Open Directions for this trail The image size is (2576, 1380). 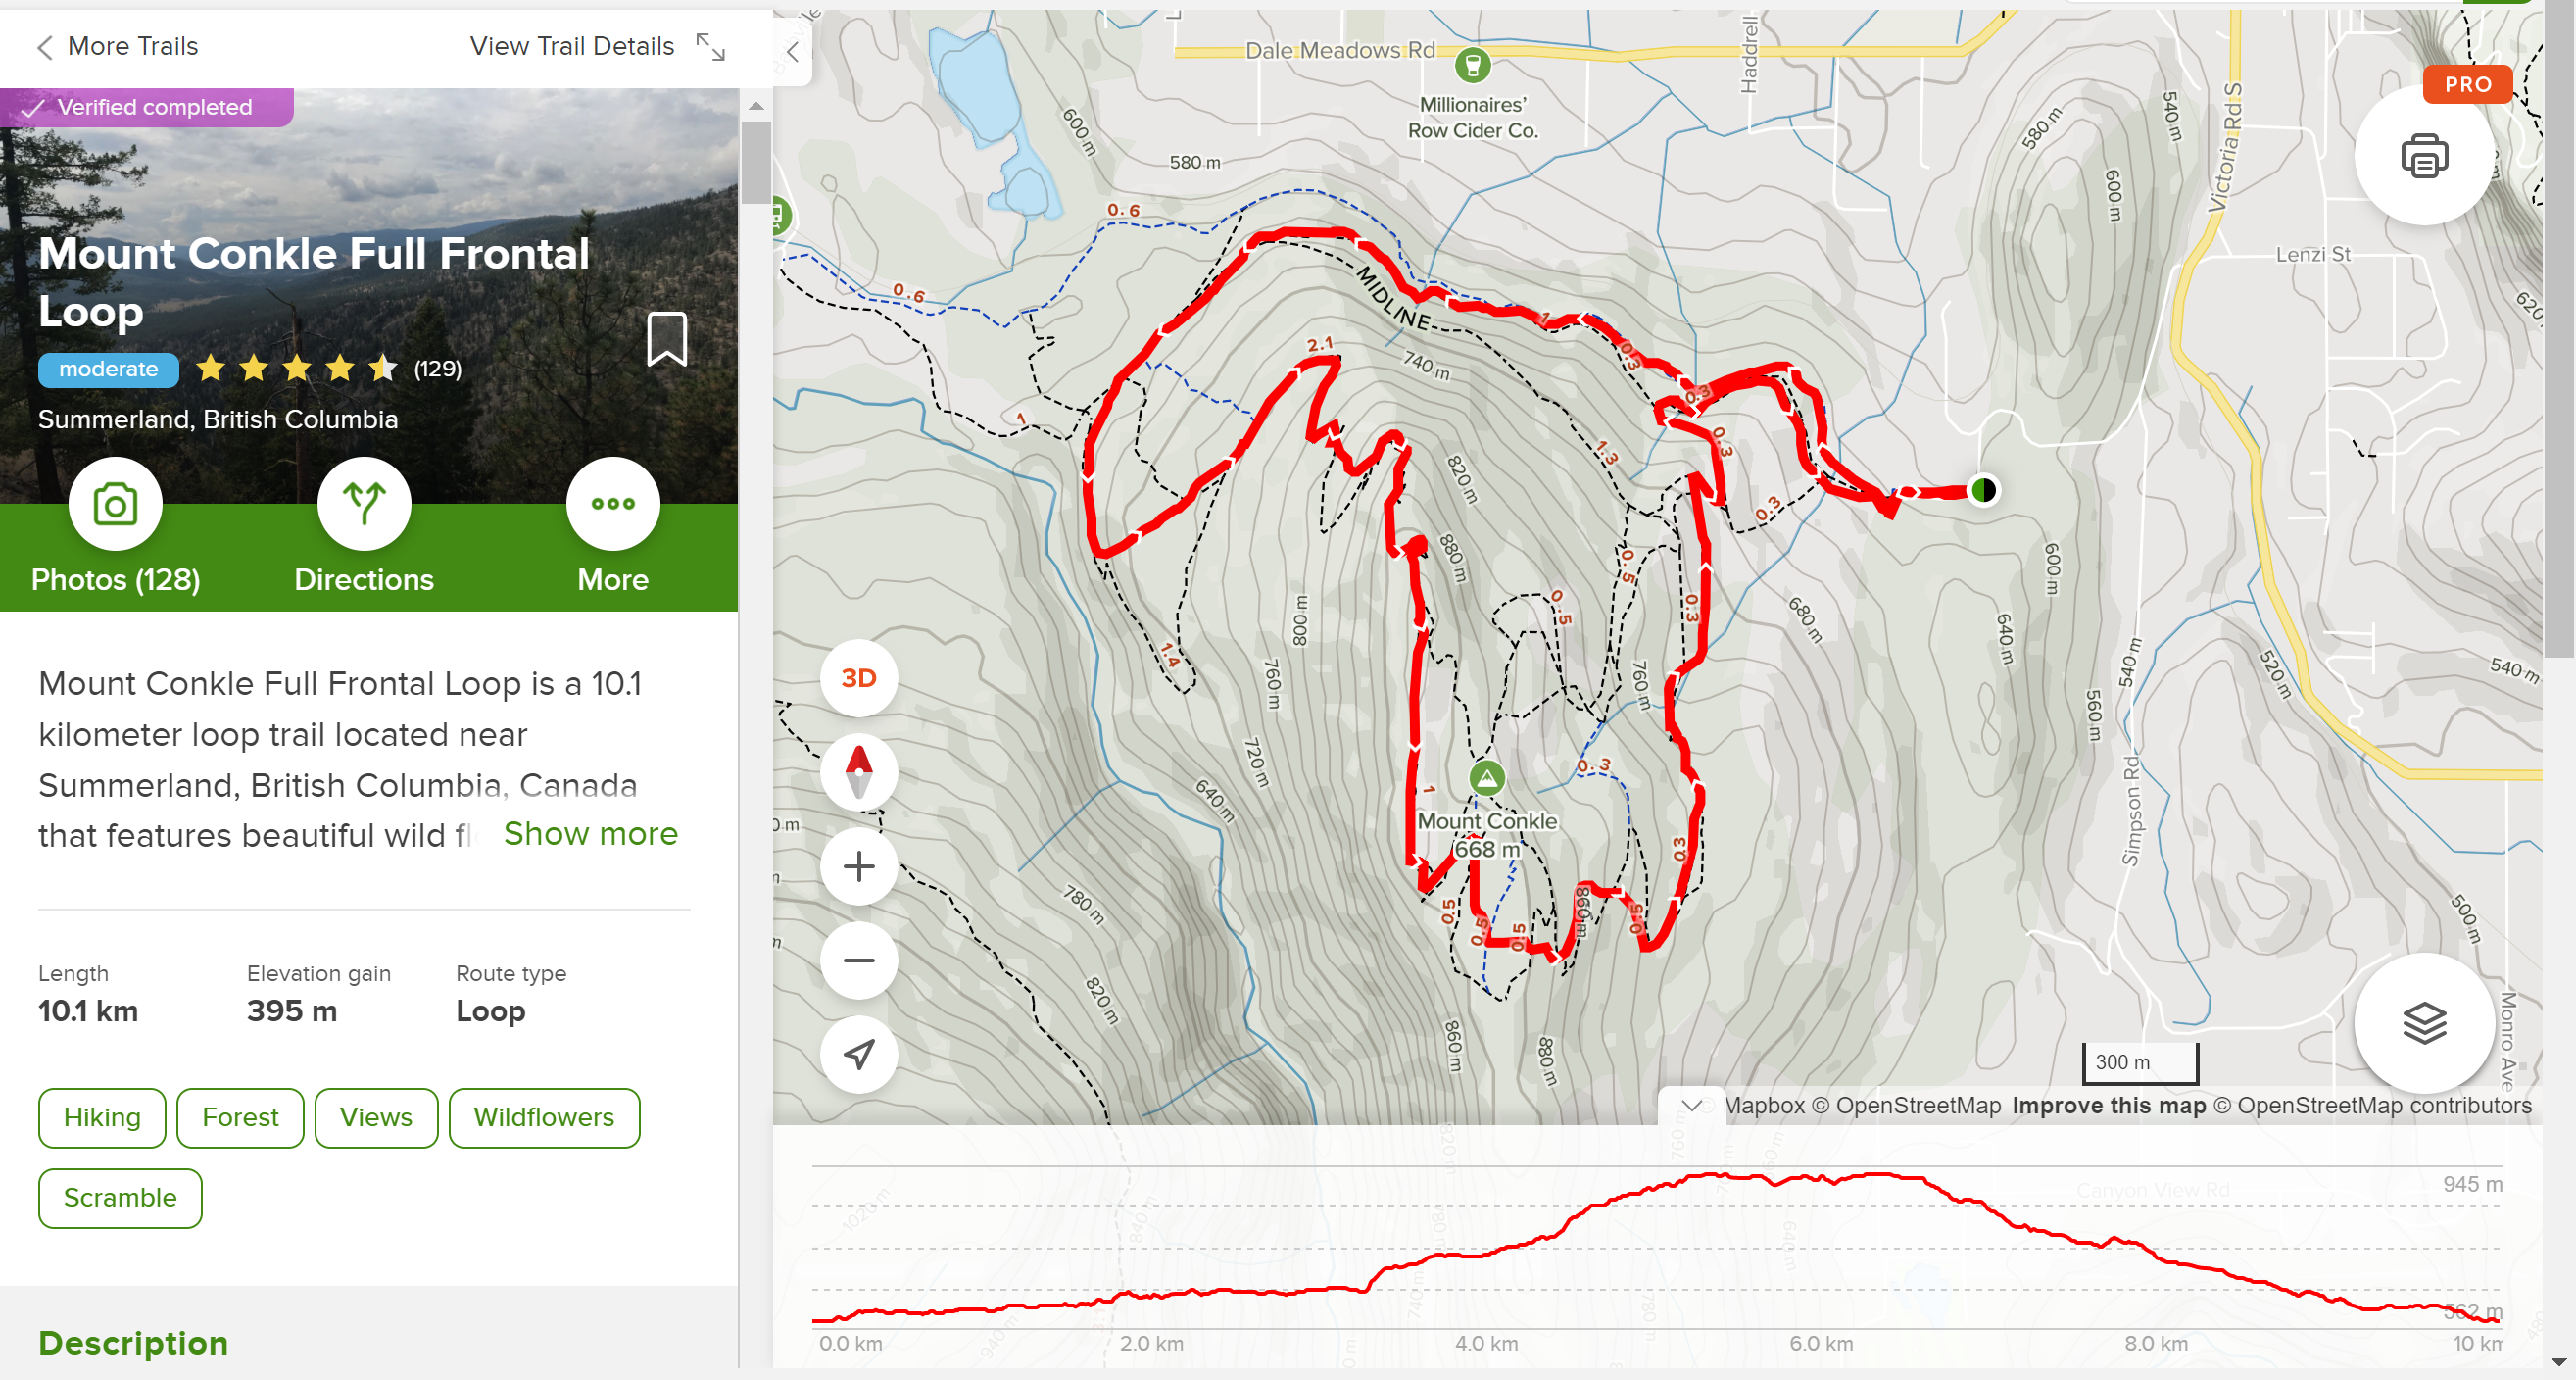364,504
